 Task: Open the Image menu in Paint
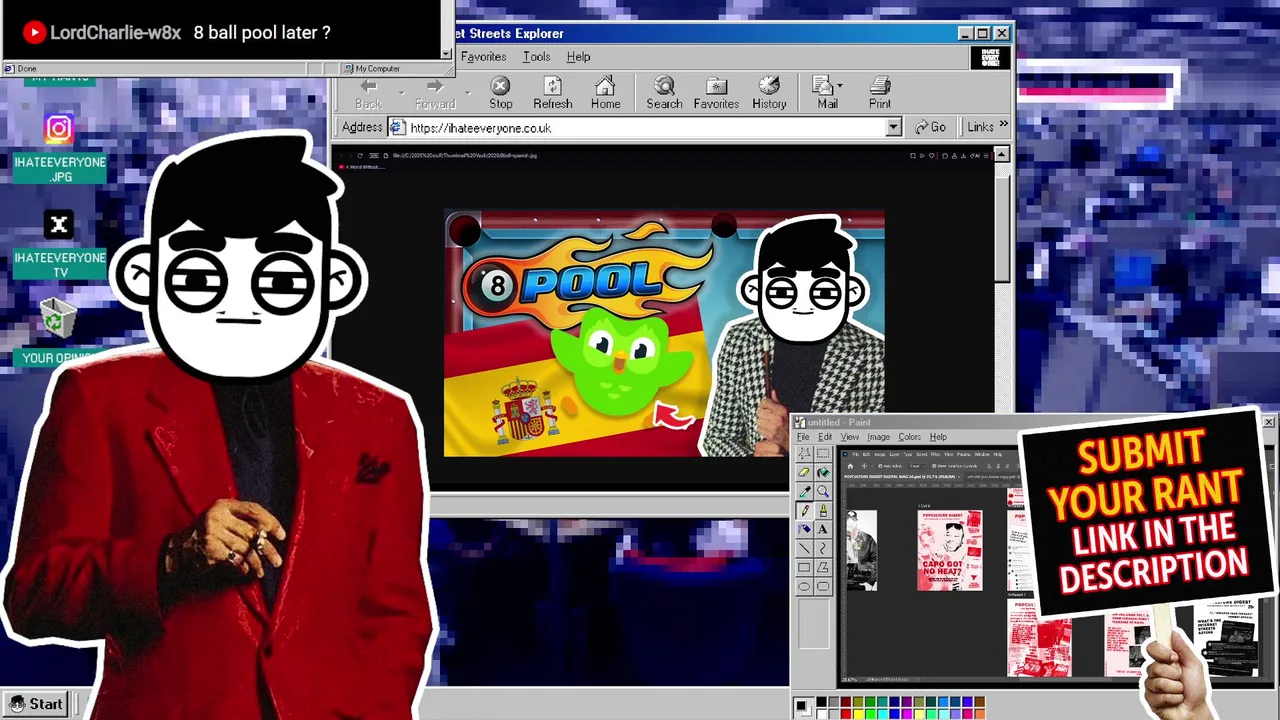click(878, 437)
